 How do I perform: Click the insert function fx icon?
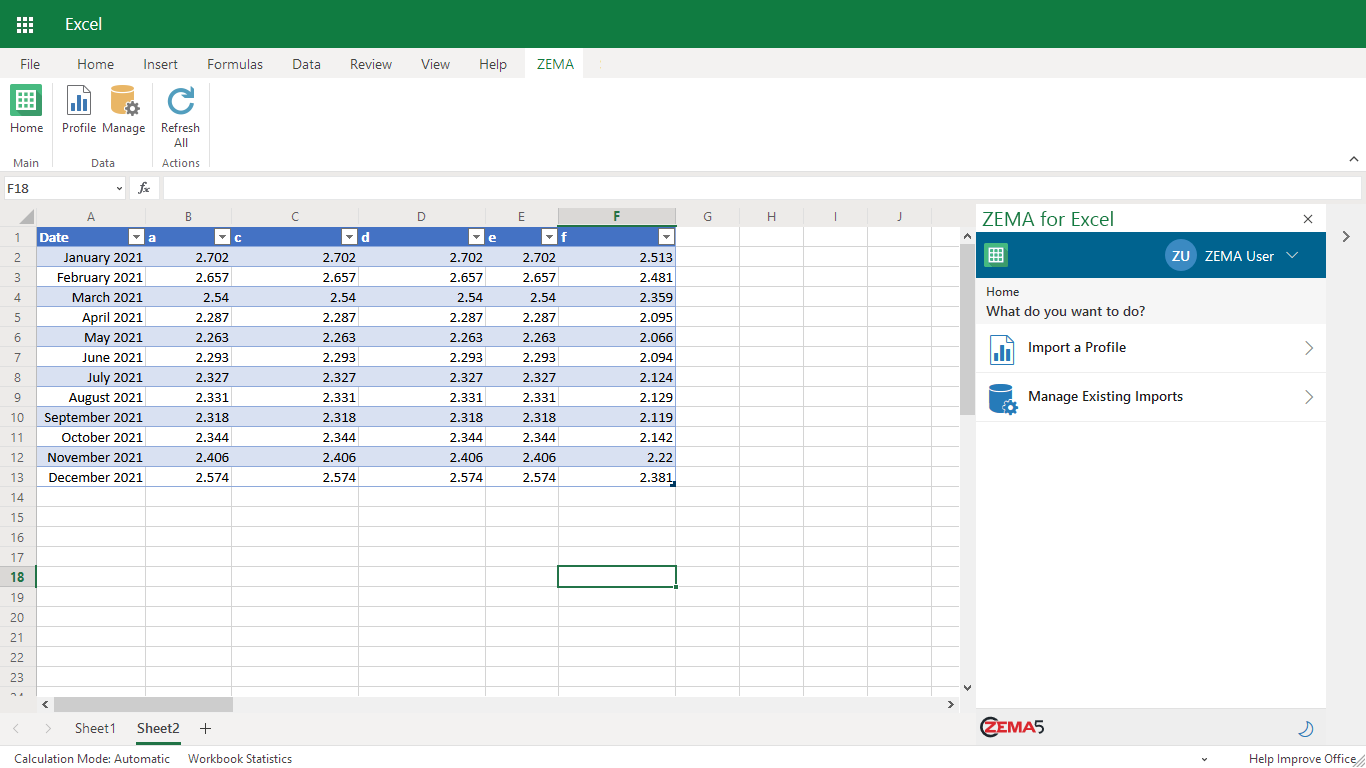[144, 188]
